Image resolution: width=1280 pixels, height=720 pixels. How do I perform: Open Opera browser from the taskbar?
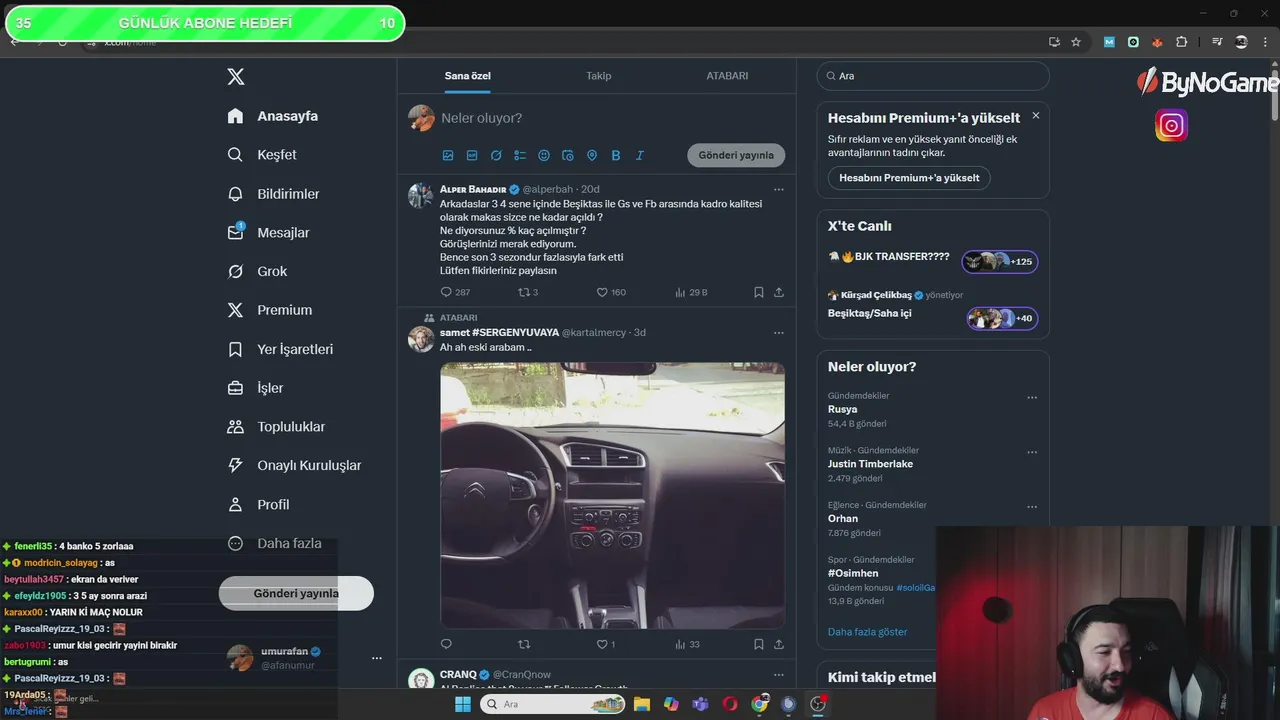click(x=730, y=704)
